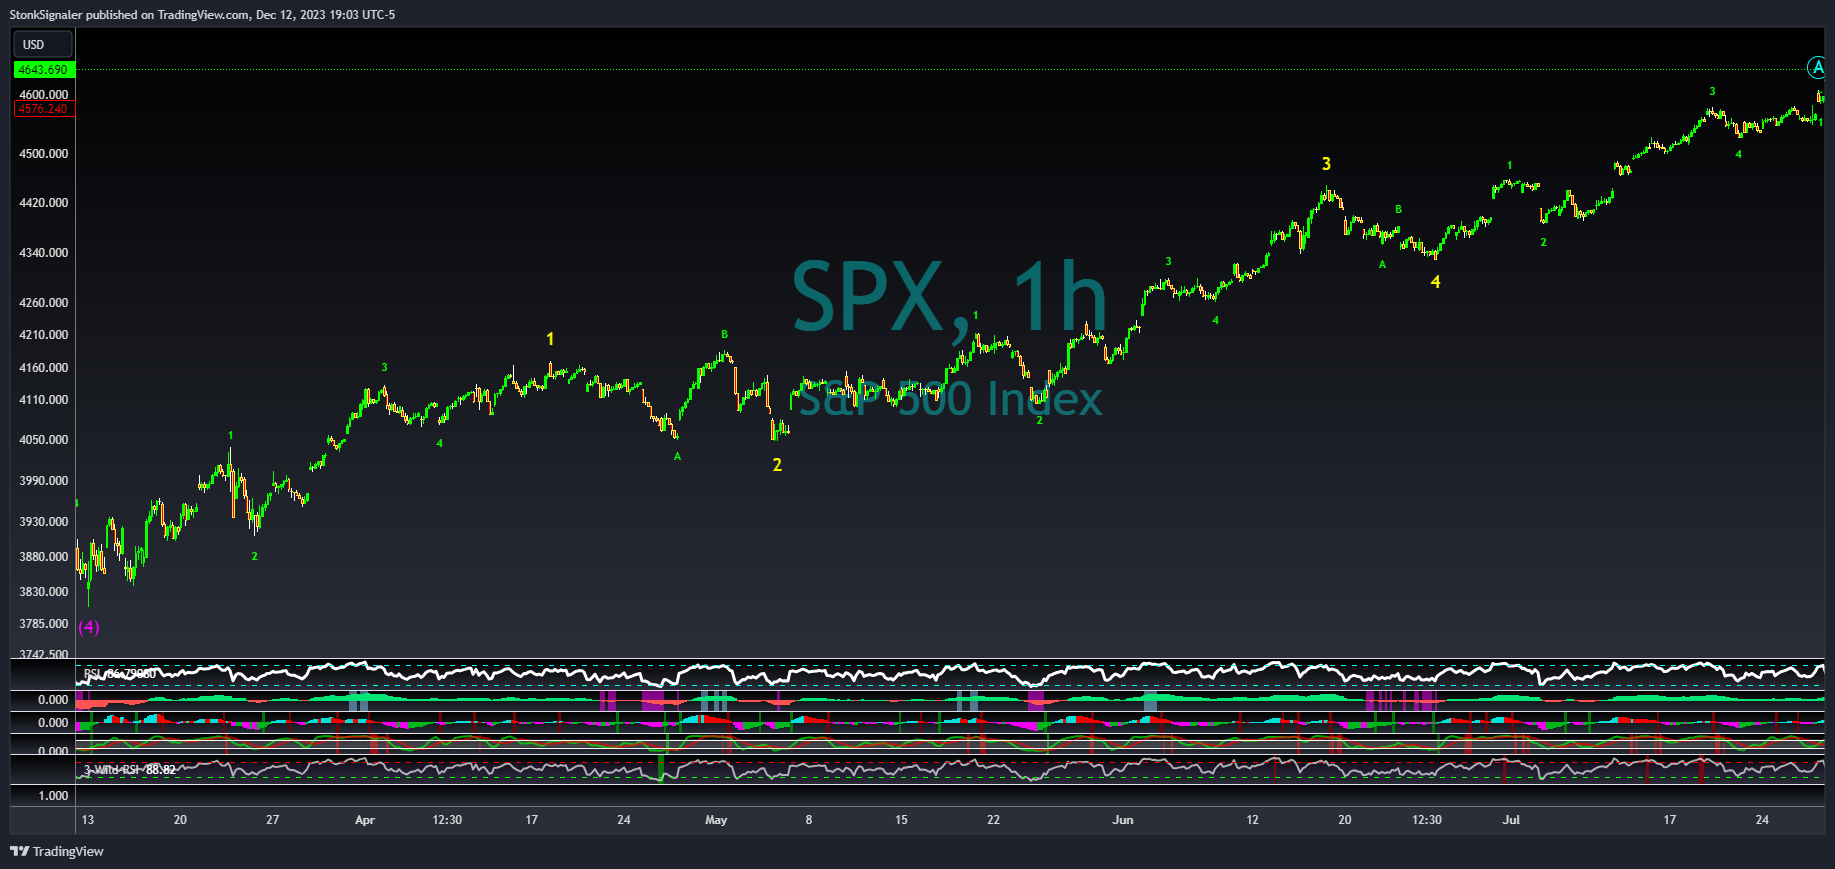Click the Apr date axis label
This screenshot has width=1835, height=869.
coord(365,820)
